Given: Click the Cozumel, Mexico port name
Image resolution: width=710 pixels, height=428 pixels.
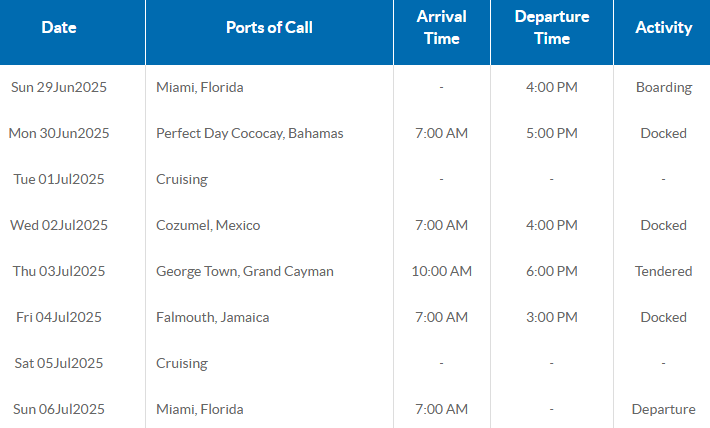Looking at the screenshot, I should coord(208,225).
